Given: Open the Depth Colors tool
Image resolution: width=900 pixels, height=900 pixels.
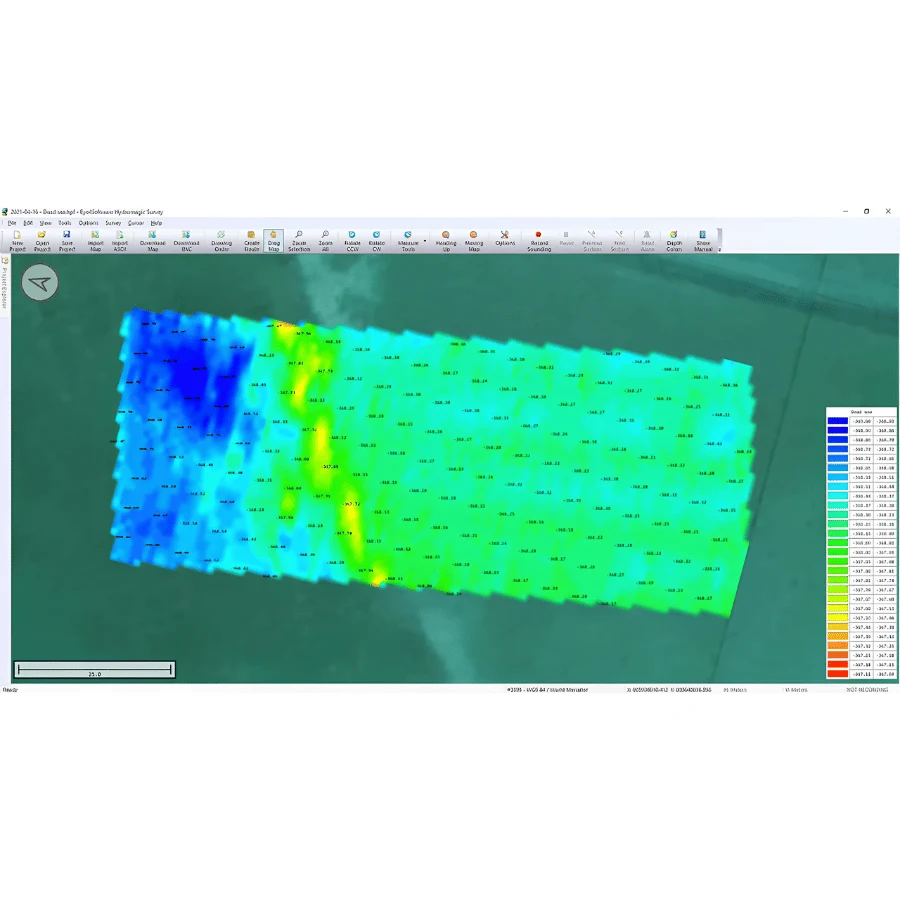Looking at the screenshot, I should (674, 241).
